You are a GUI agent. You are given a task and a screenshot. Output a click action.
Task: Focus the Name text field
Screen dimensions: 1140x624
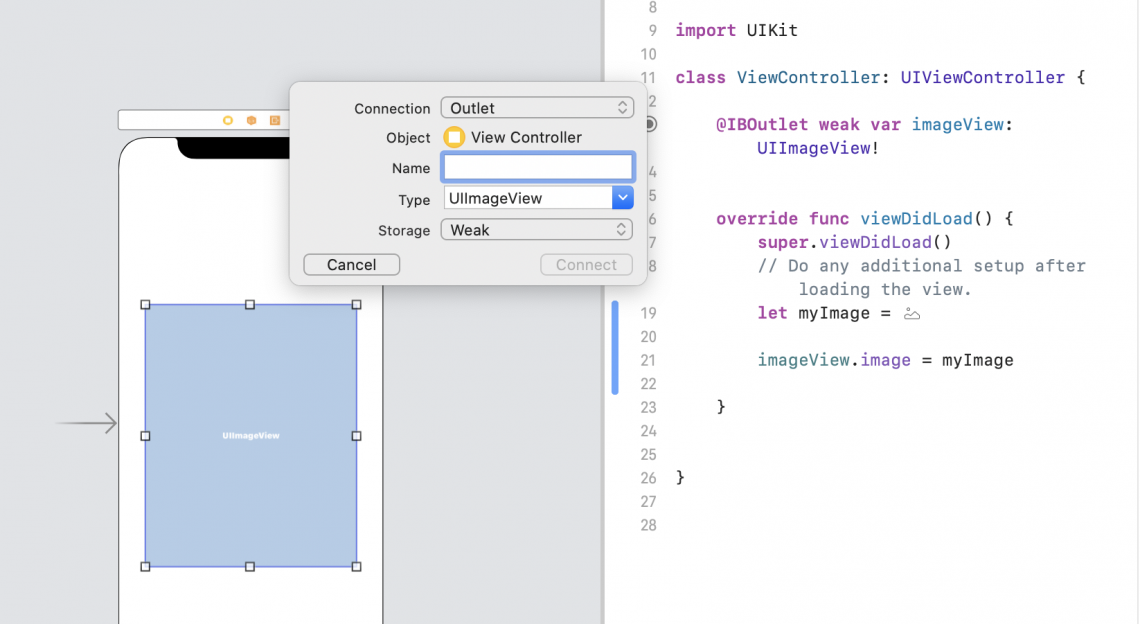(537, 168)
